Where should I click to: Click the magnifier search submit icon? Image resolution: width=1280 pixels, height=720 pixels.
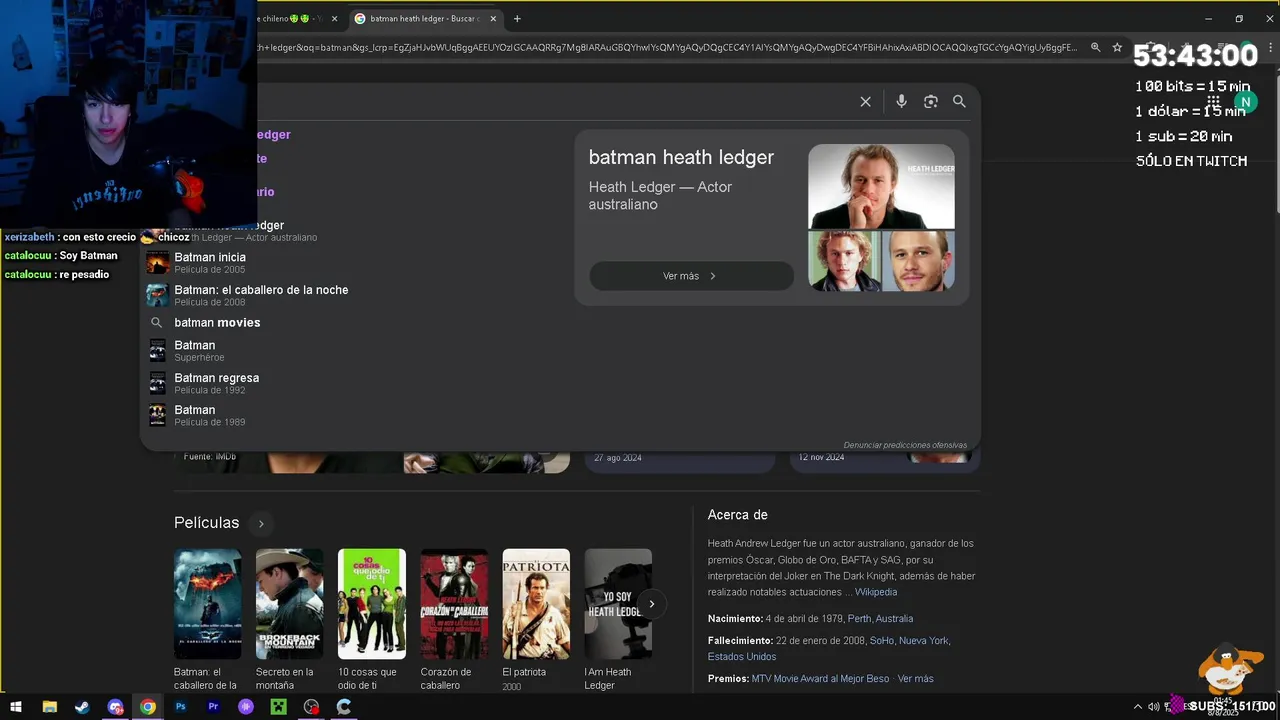pyautogui.click(x=959, y=101)
